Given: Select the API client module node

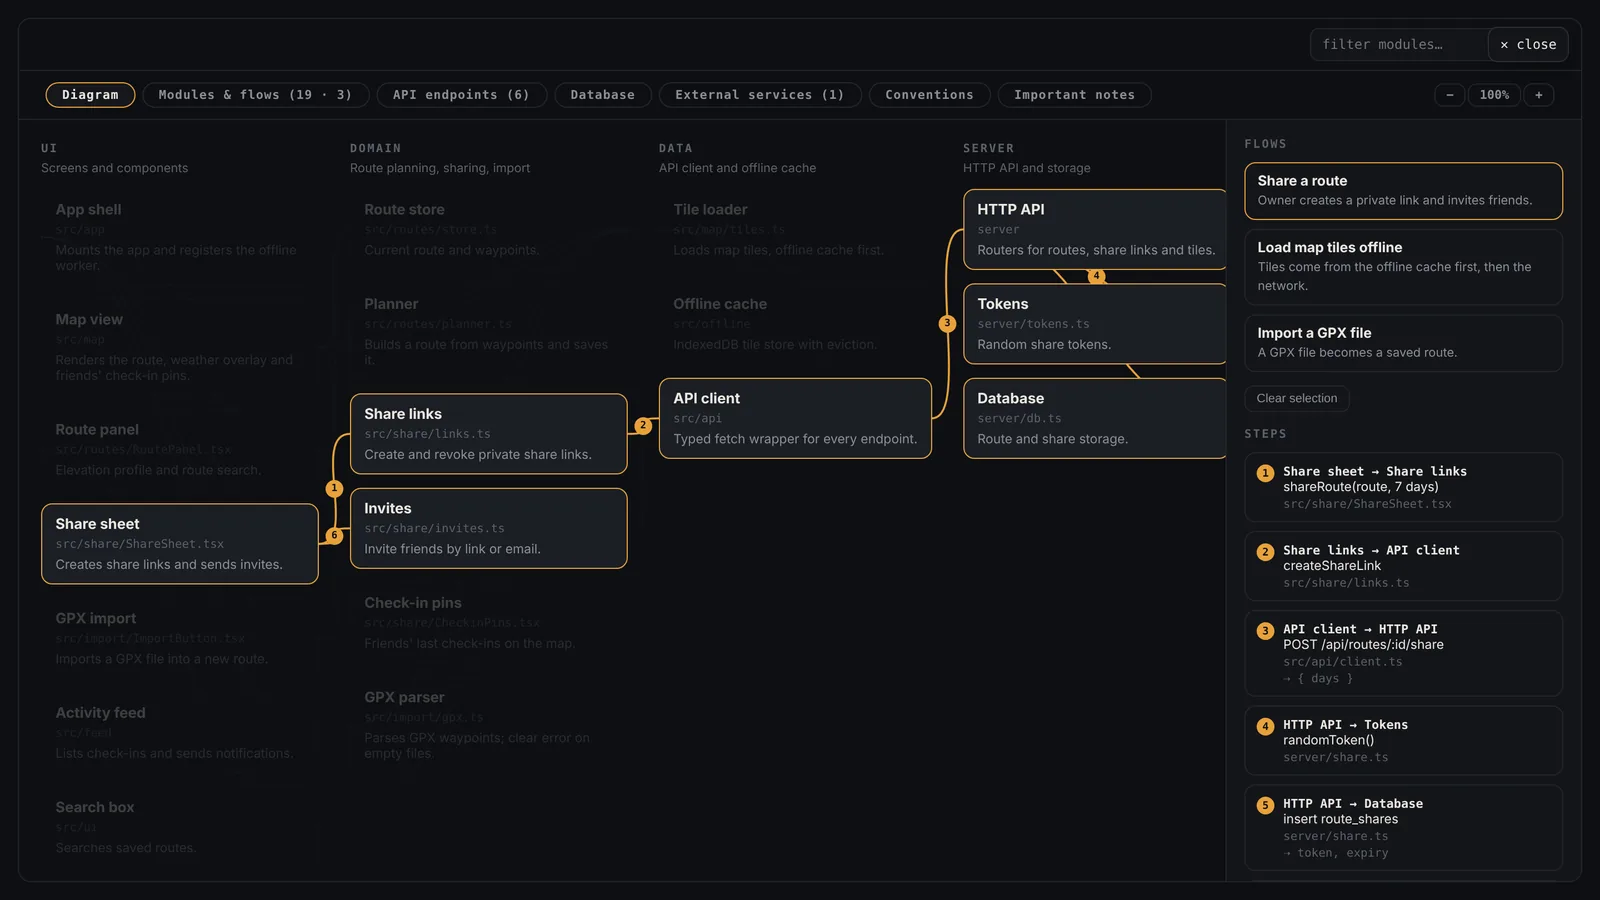Looking at the screenshot, I should 795,418.
